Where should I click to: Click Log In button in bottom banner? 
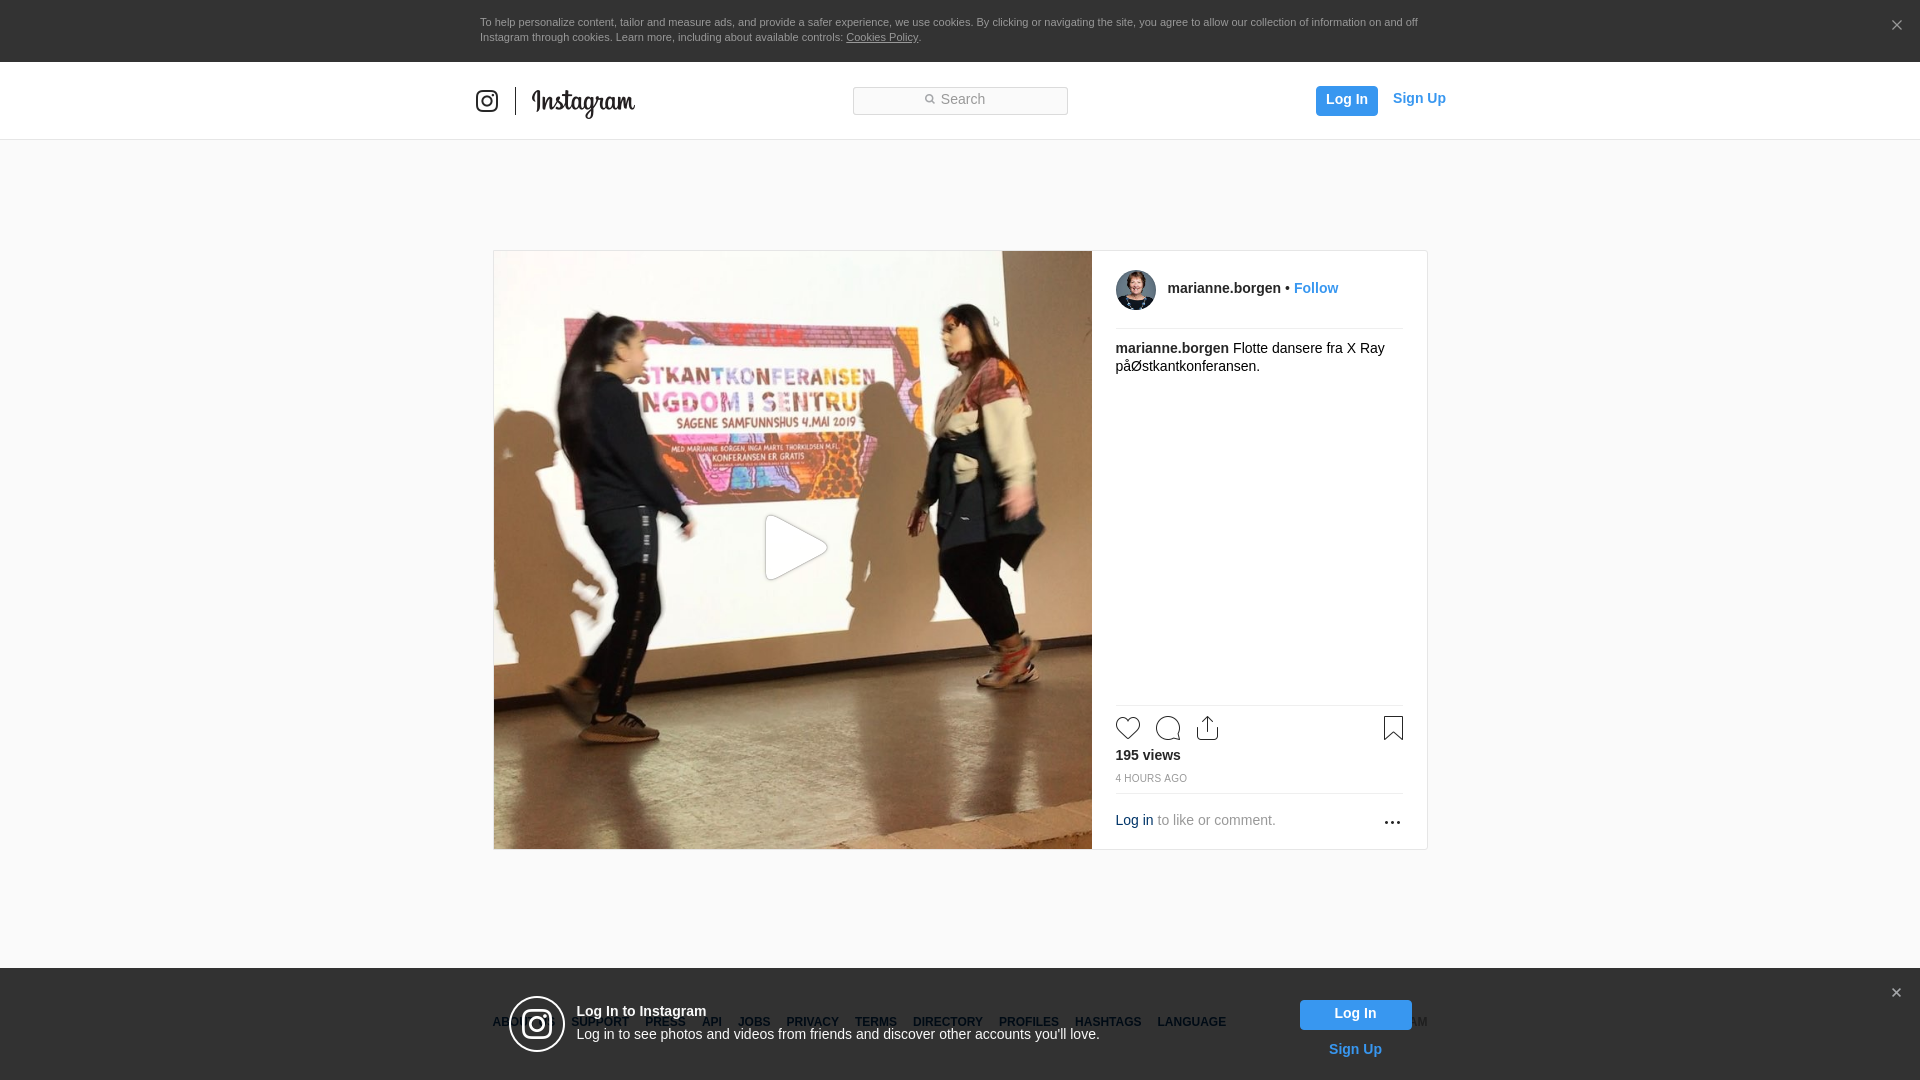click(x=1355, y=1015)
